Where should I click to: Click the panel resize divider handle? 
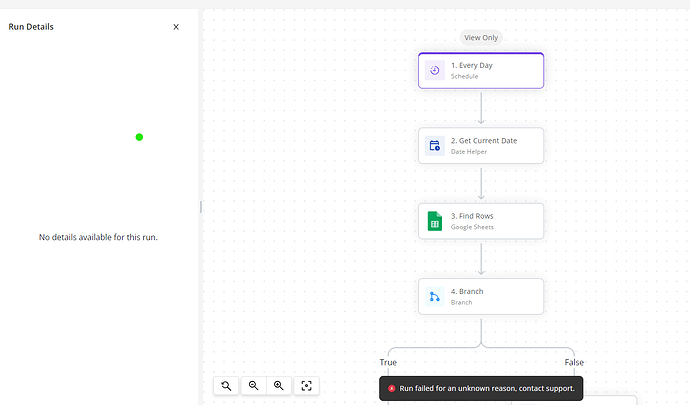[x=201, y=207]
